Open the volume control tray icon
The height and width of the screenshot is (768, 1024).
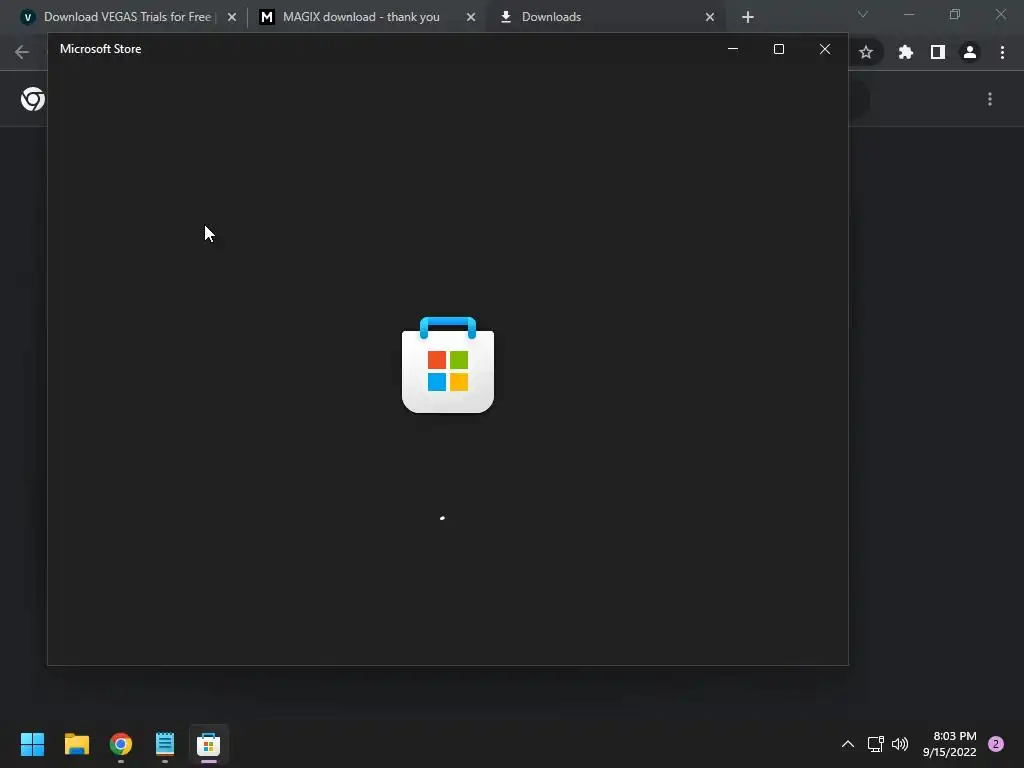click(900, 744)
